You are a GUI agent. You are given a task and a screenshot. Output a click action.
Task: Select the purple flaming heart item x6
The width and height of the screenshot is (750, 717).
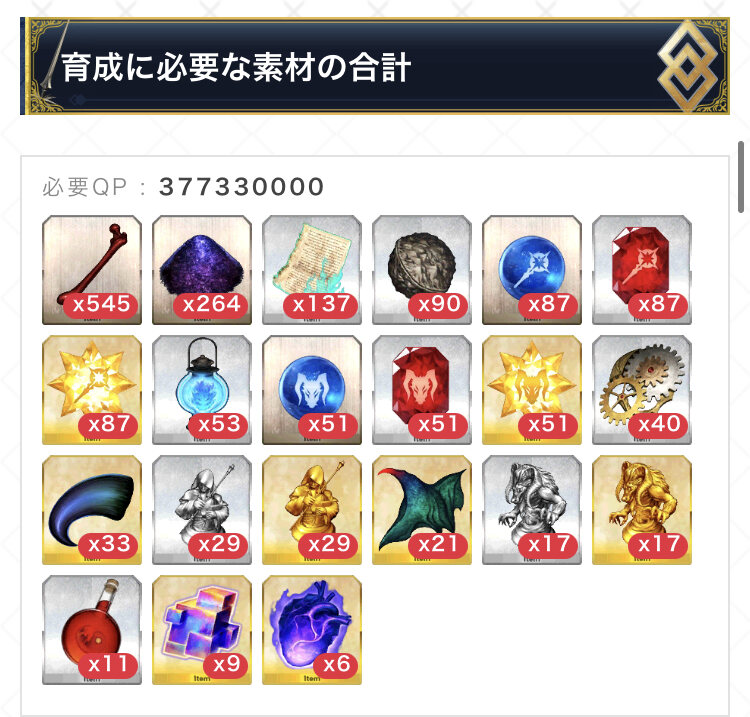pyautogui.click(x=312, y=630)
